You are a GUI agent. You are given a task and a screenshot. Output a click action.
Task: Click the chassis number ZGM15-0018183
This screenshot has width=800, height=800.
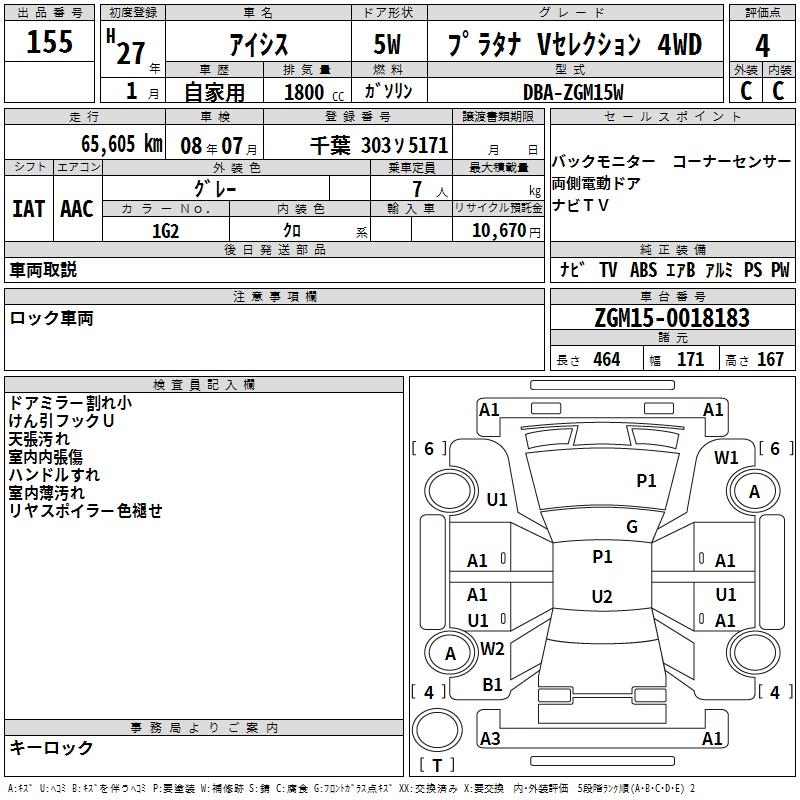[x=672, y=318]
